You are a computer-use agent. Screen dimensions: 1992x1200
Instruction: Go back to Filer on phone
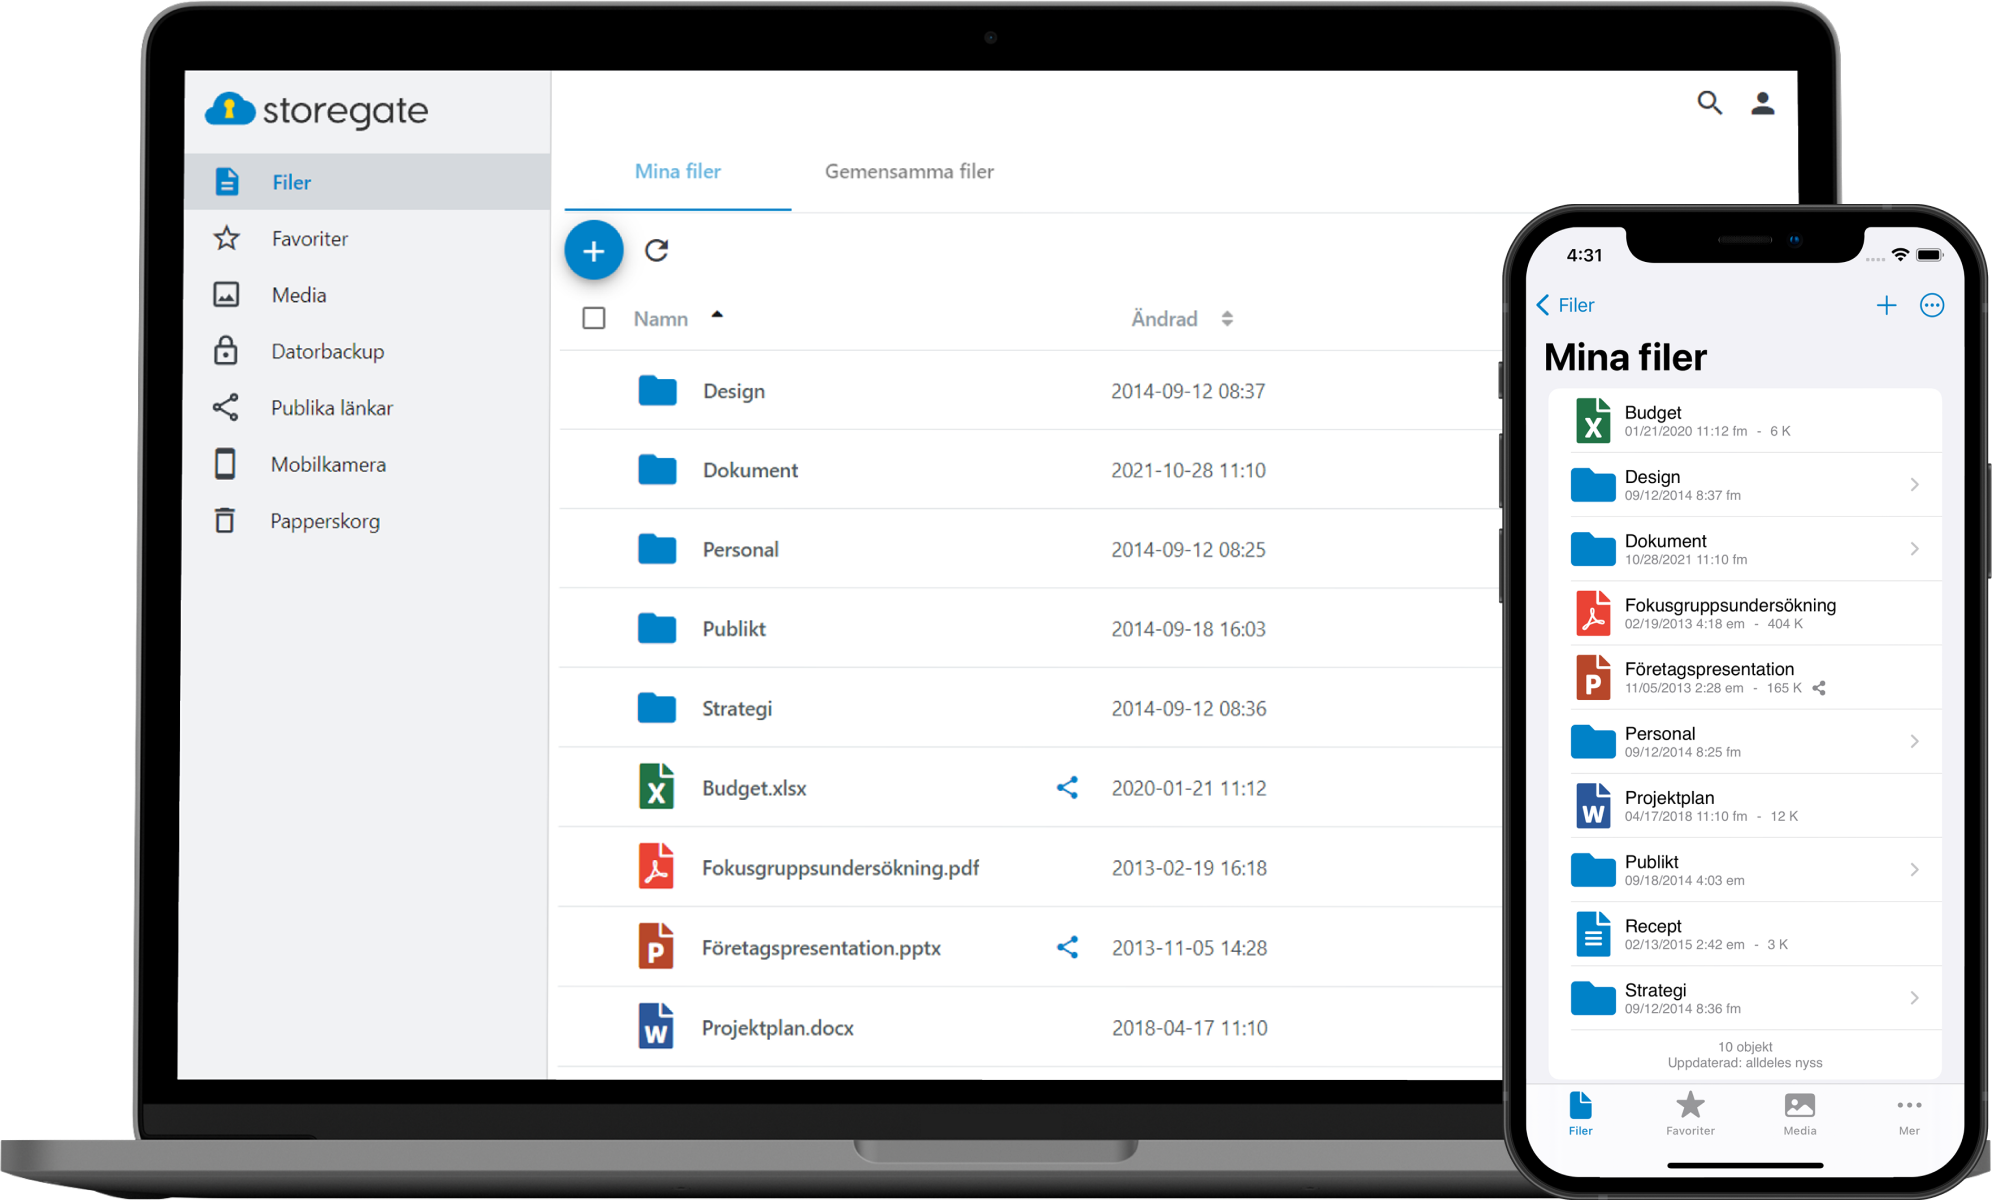point(1565,305)
